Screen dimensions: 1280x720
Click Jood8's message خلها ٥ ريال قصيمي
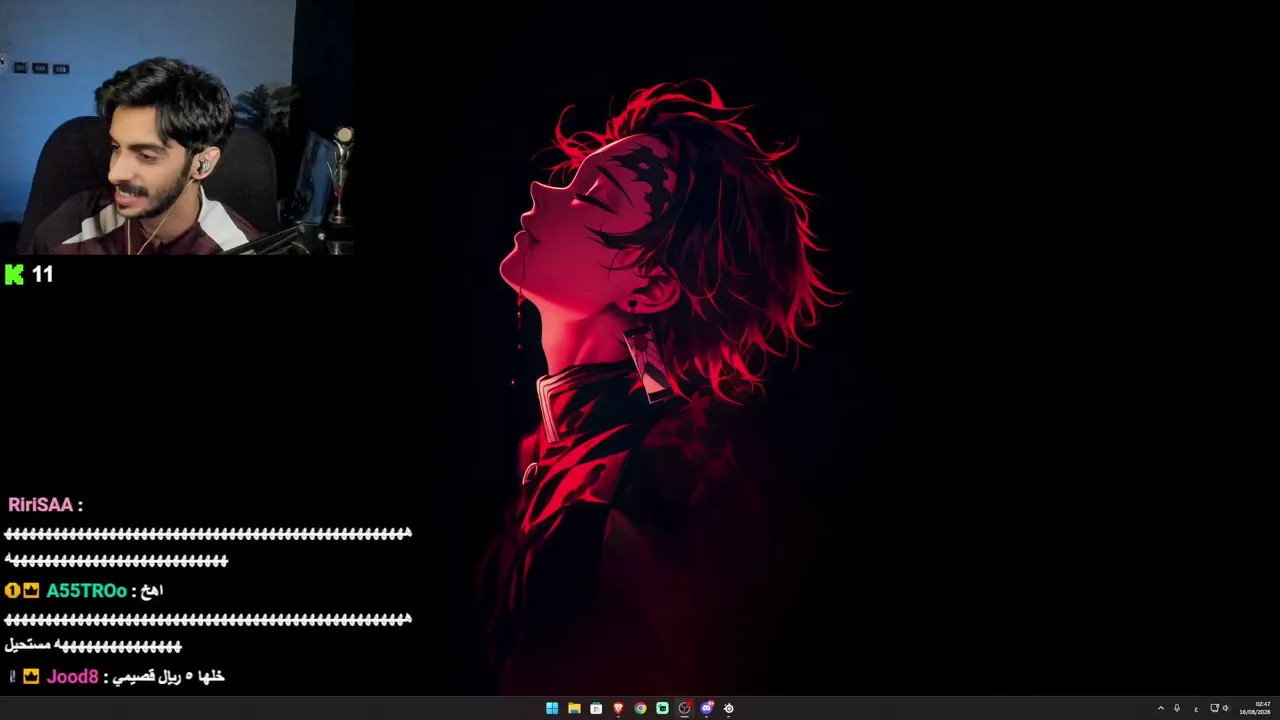point(168,677)
